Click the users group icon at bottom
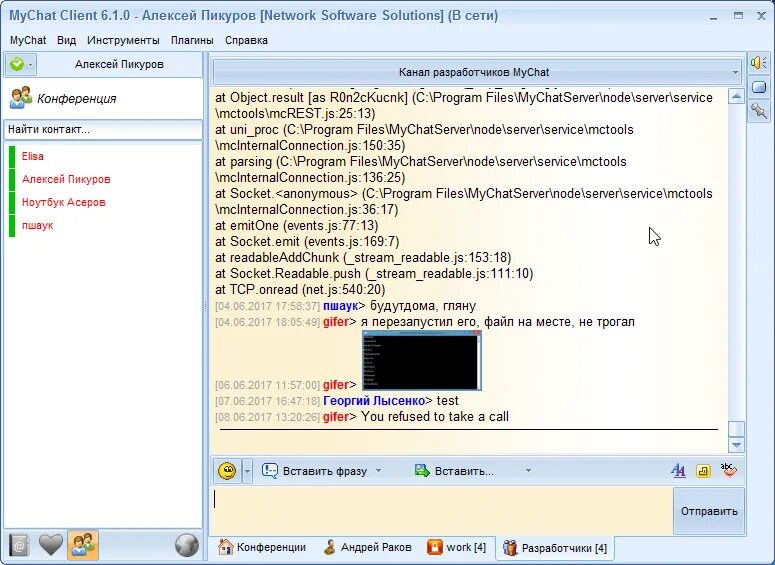The width and height of the screenshot is (775, 565). pyautogui.click(x=83, y=545)
